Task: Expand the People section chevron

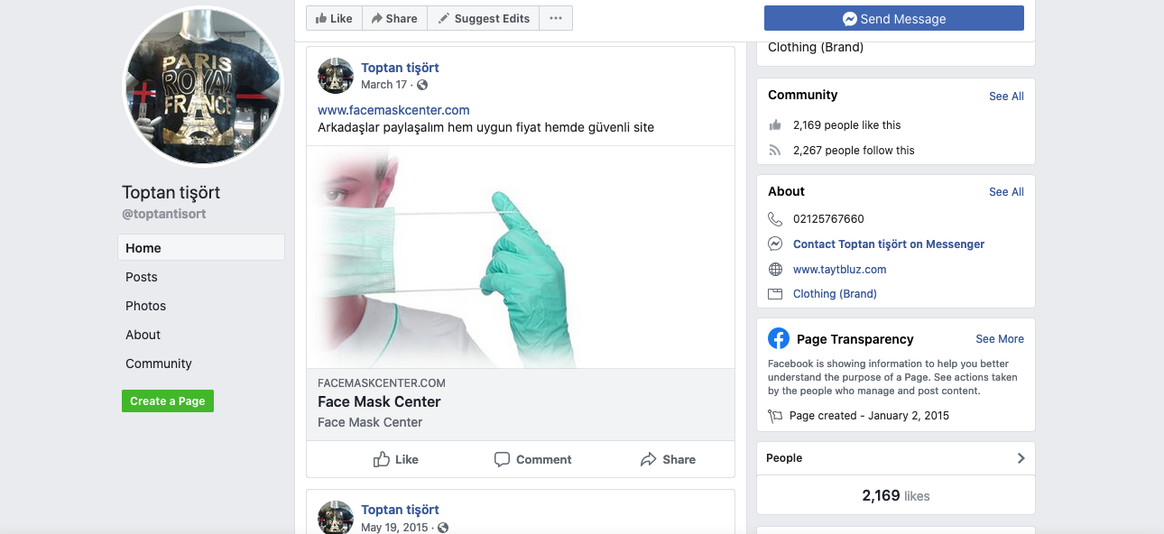Action: coord(1021,458)
